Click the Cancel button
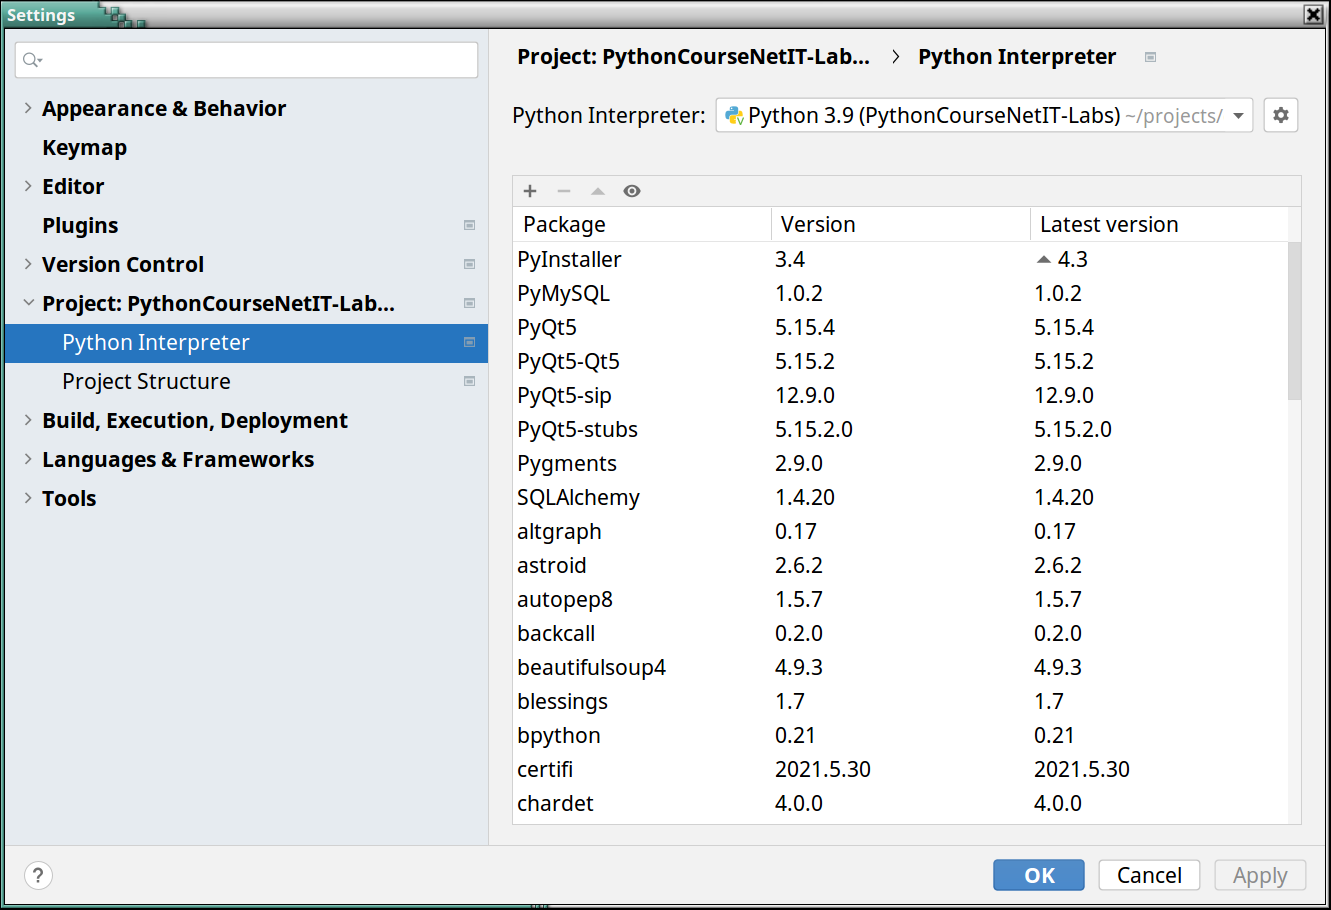This screenshot has height=910, width=1331. pos(1149,875)
